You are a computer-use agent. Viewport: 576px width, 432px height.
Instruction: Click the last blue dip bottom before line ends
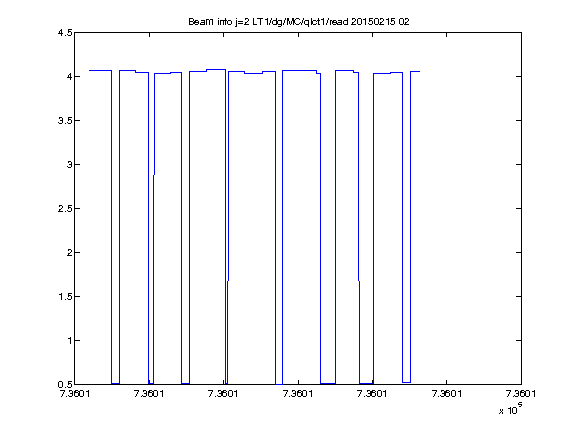406,382
